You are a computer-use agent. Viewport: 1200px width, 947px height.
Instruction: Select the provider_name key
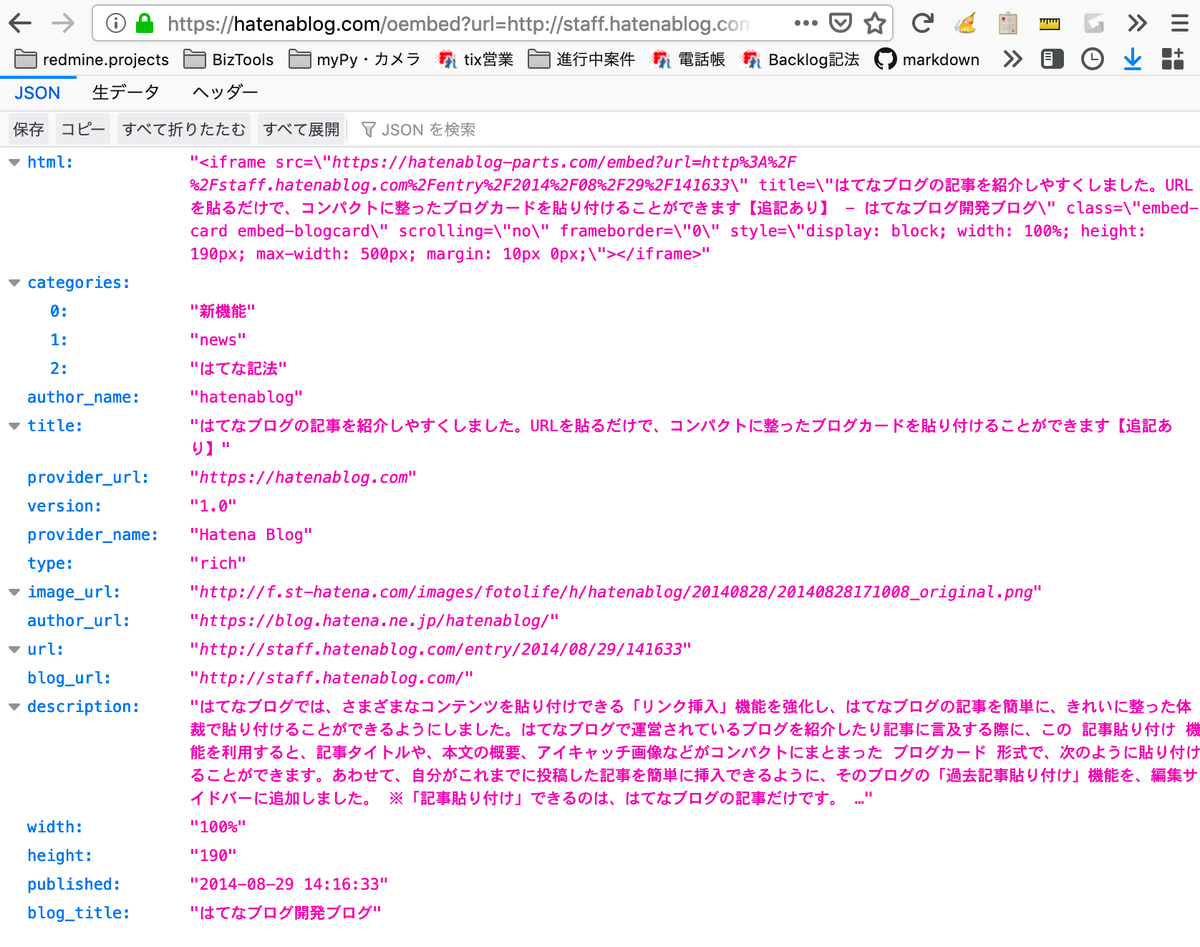92,535
